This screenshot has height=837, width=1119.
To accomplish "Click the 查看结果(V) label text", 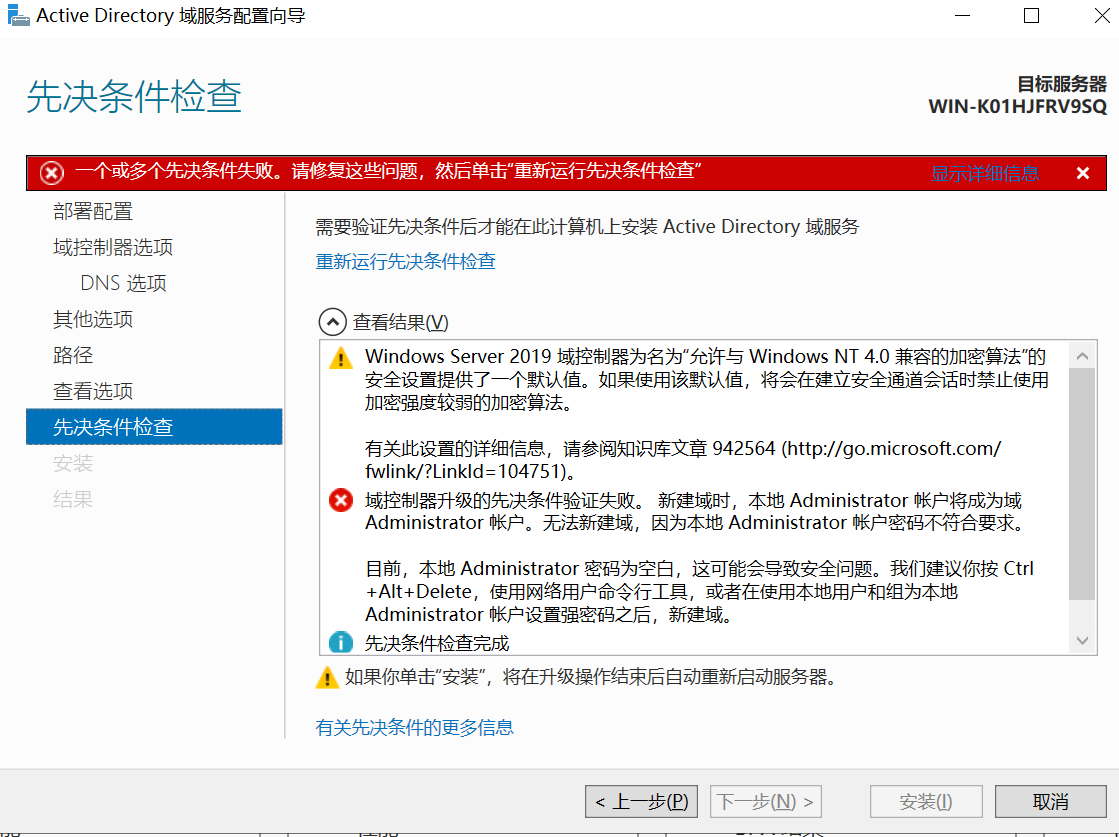I will click(x=400, y=323).
